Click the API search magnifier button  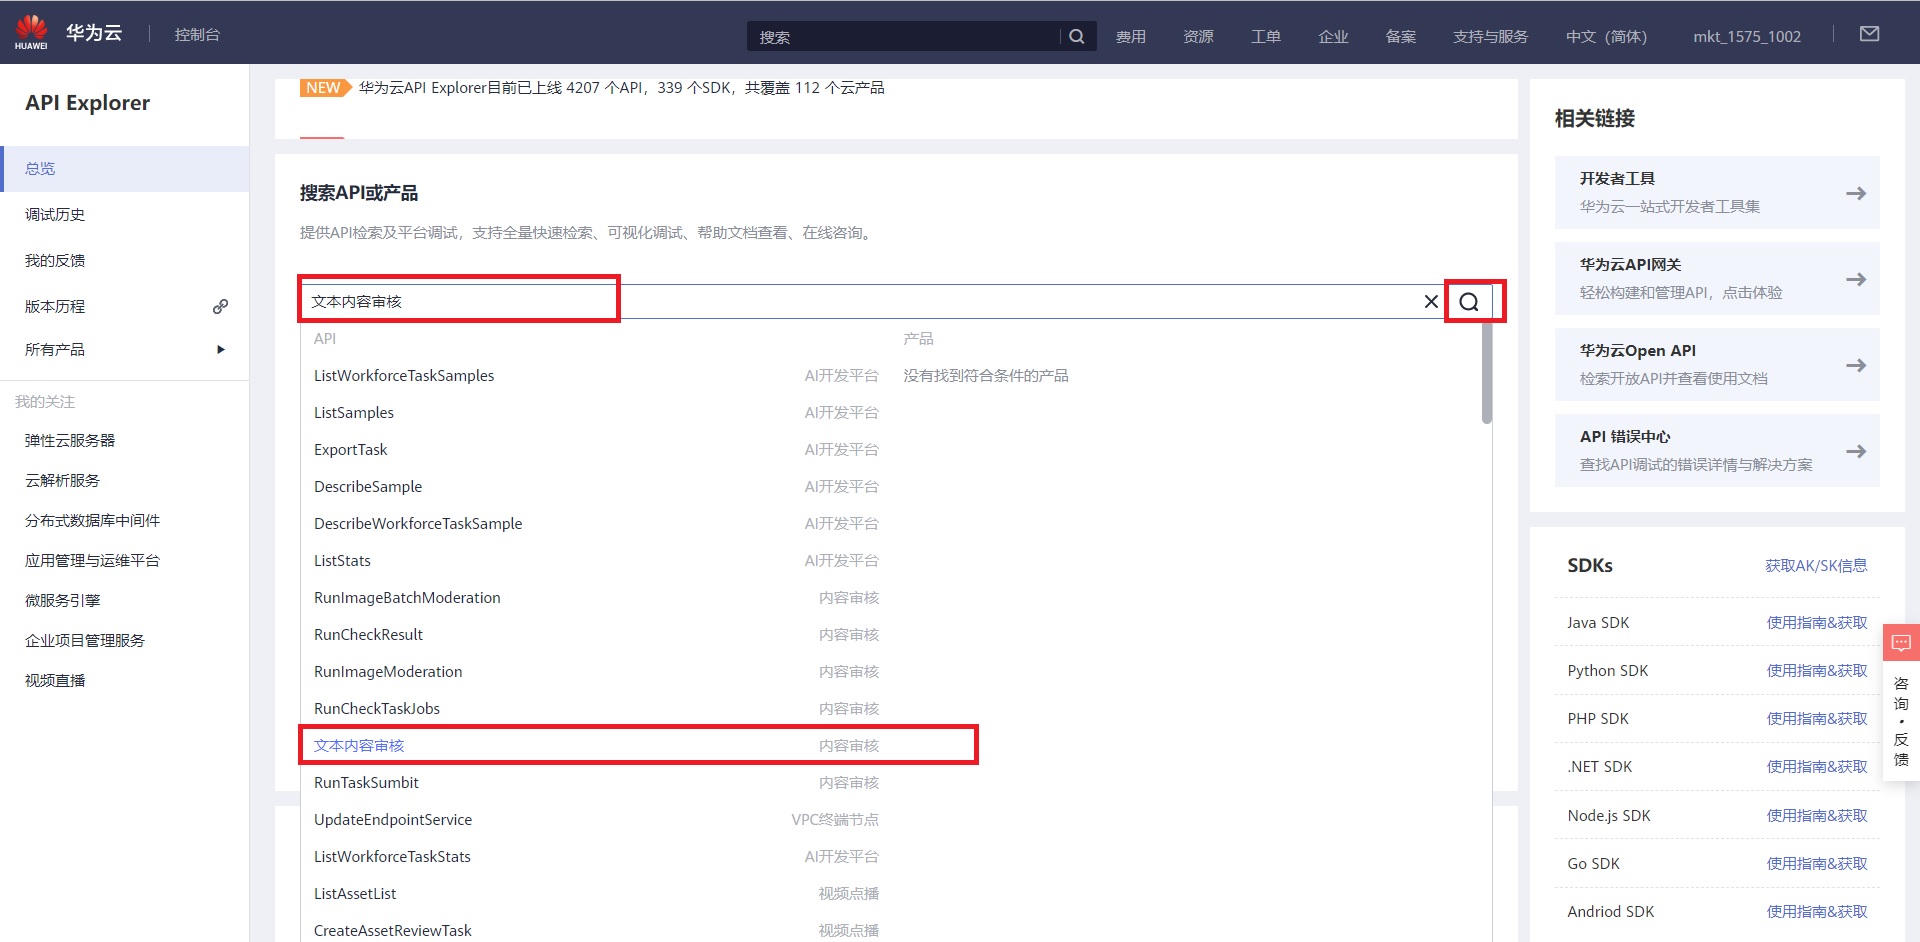click(x=1469, y=302)
